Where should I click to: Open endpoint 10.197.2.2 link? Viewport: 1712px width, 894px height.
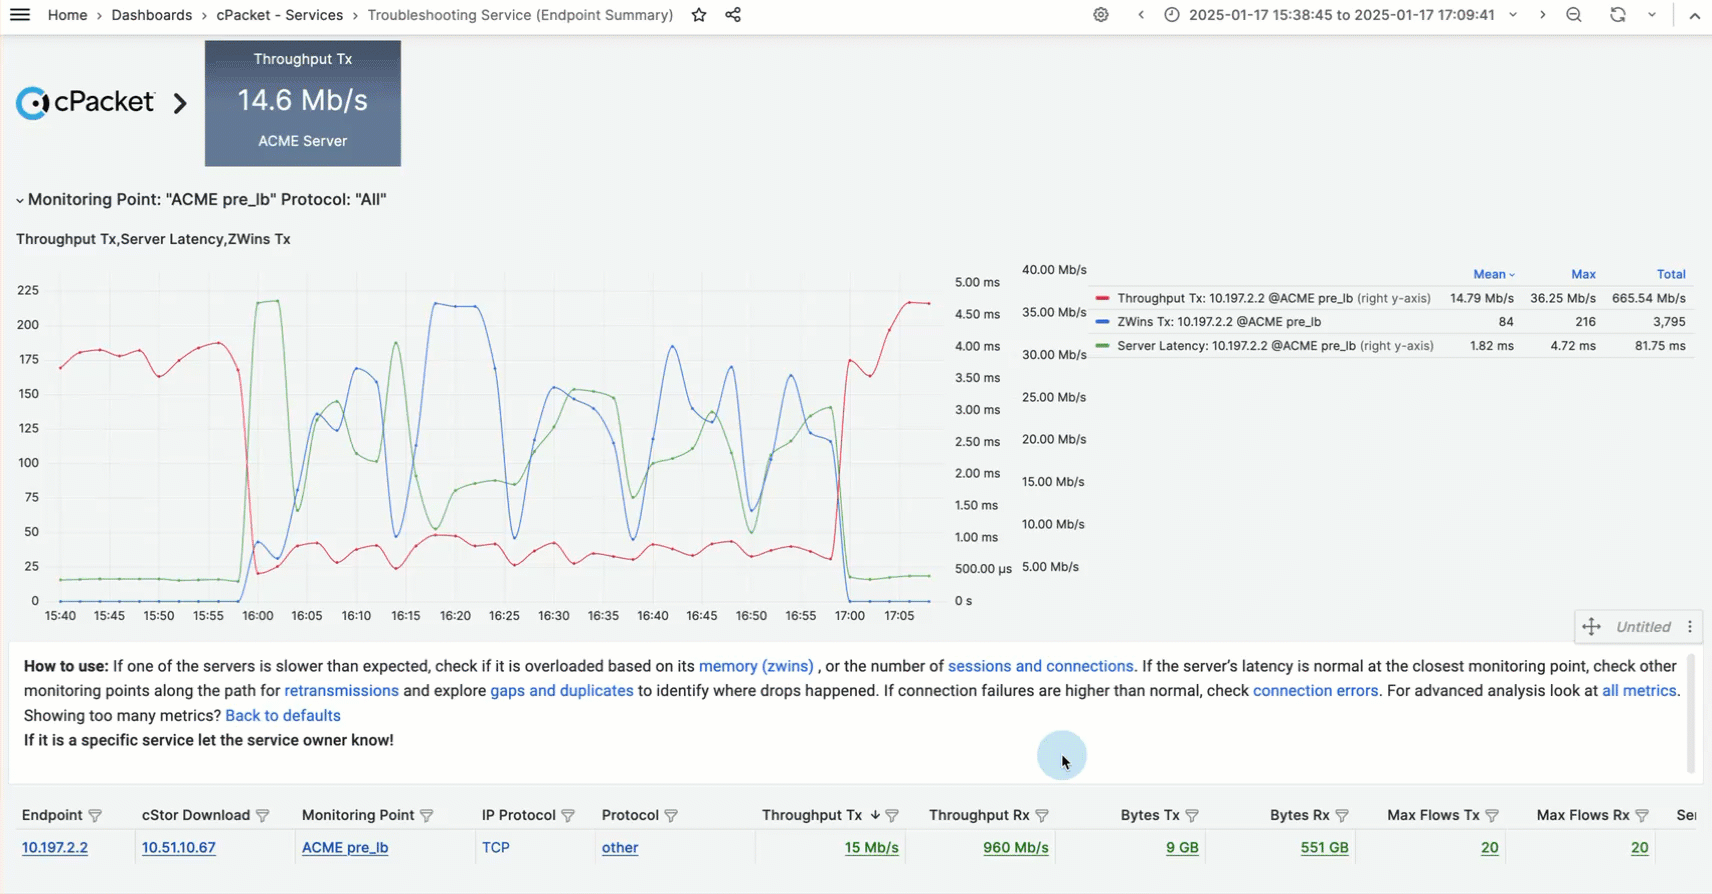click(x=55, y=848)
